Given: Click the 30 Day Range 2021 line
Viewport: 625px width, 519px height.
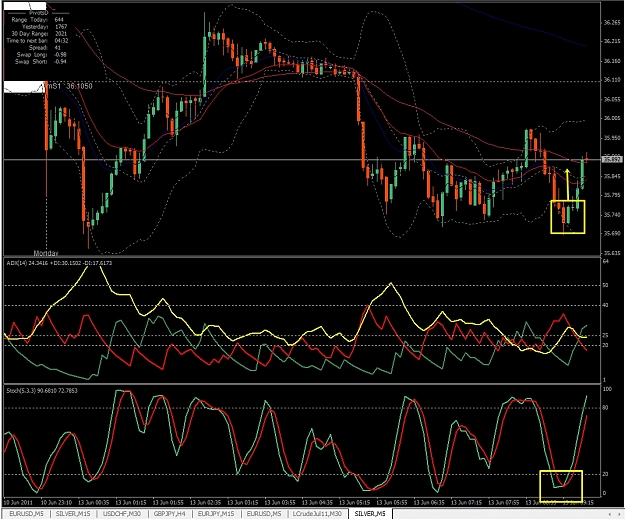Looking at the screenshot, I should point(39,33).
